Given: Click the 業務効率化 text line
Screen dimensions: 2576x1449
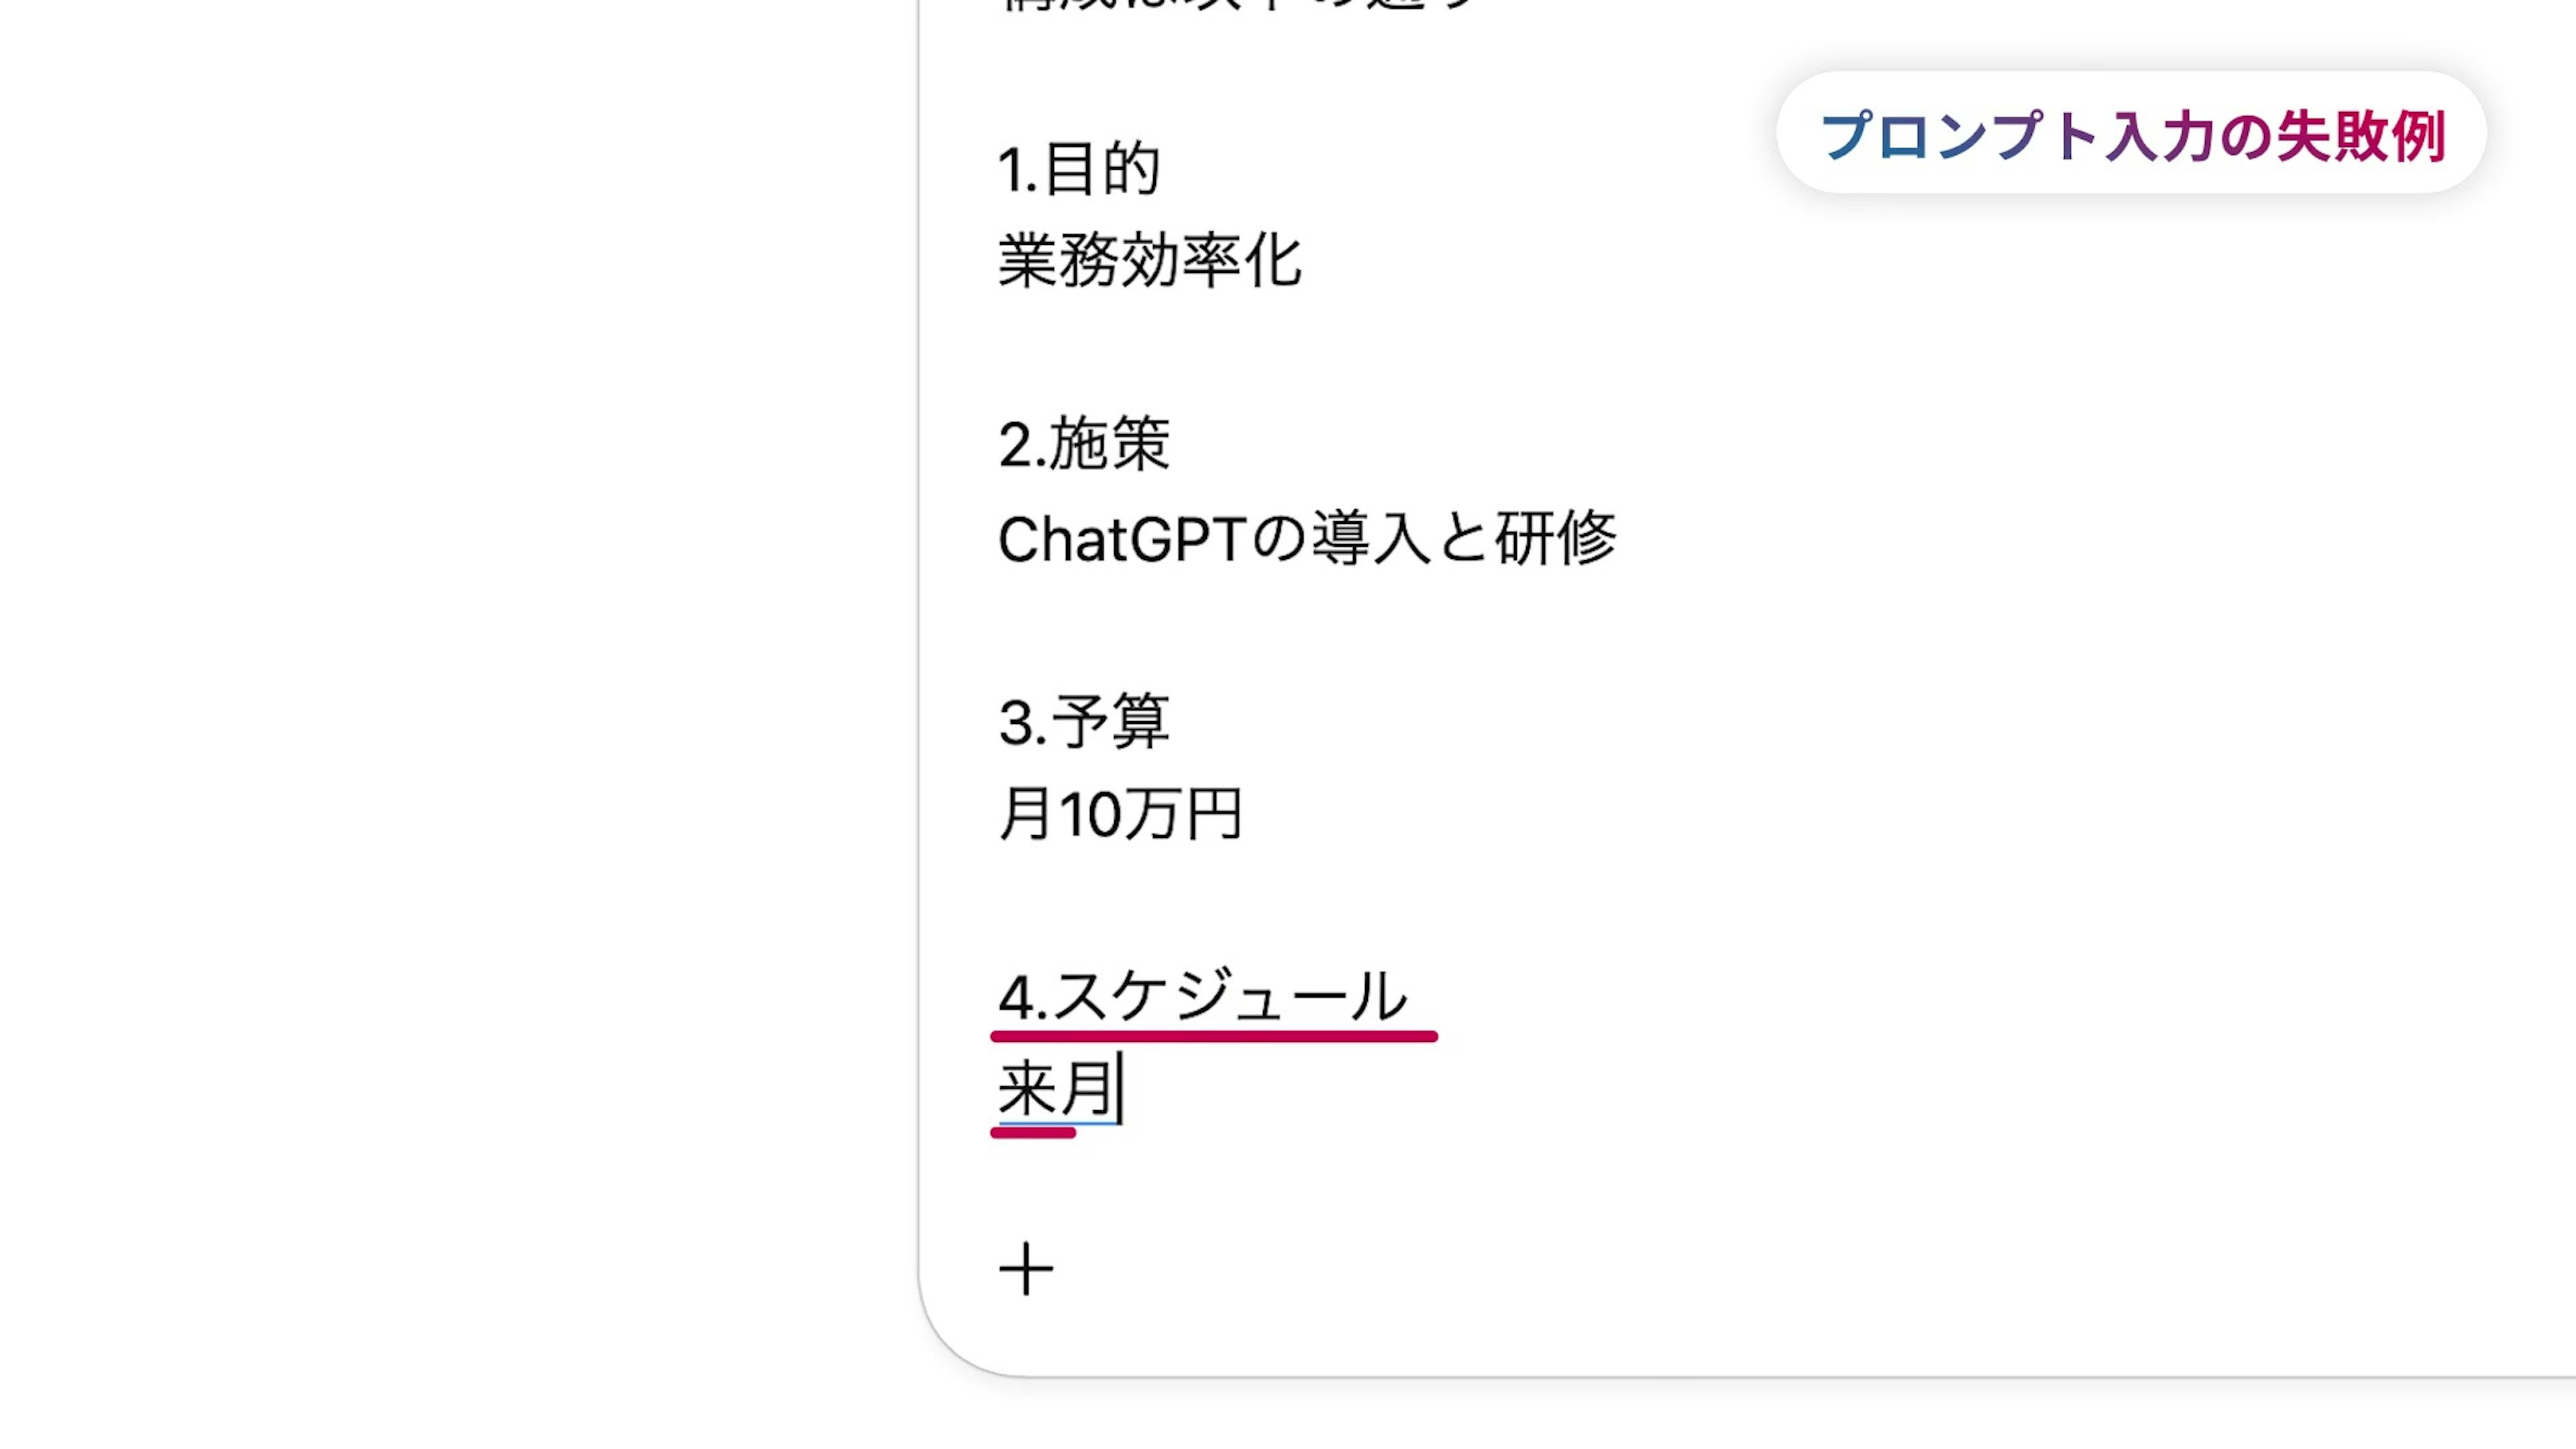Looking at the screenshot, I should [x=1150, y=260].
